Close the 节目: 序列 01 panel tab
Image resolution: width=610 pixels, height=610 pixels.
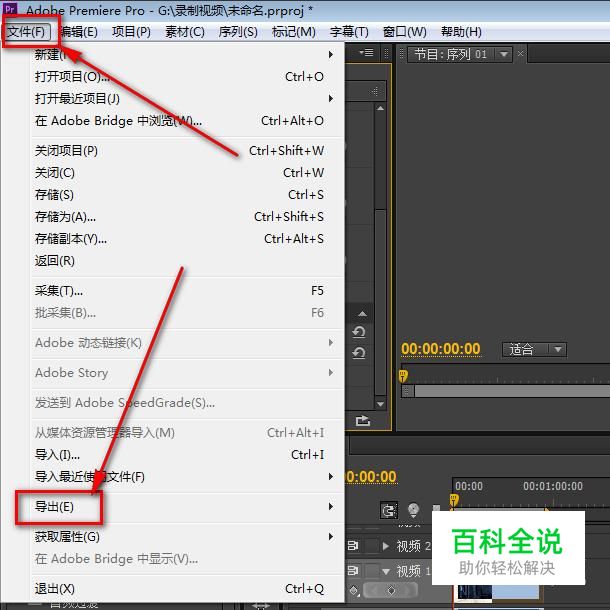(x=520, y=54)
